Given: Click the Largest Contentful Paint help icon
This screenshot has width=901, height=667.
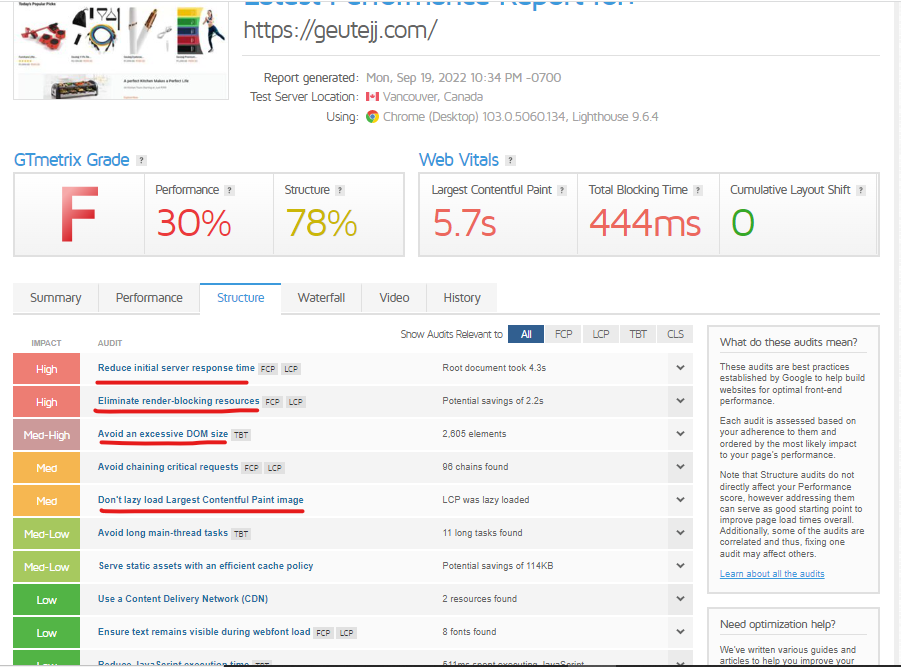Looking at the screenshot, I should (562, 190).
